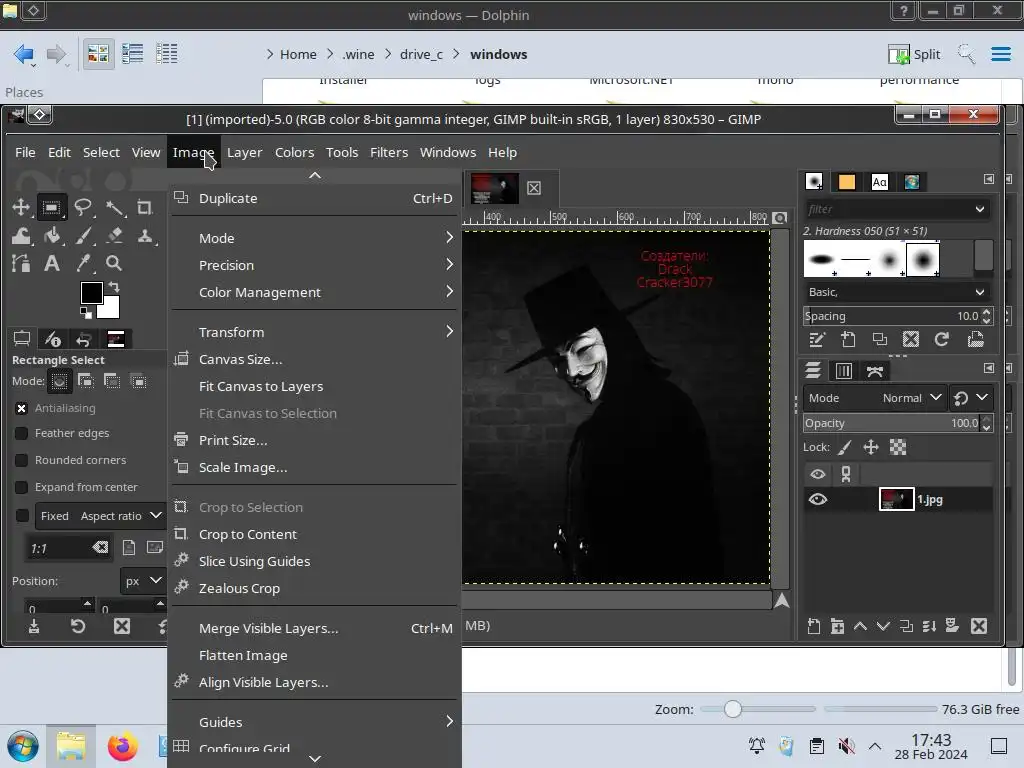The width and height of the screenshot is (1024, 768).
Task: Delete this layer button
Action: pyautogui.click(x=978, y=626)
